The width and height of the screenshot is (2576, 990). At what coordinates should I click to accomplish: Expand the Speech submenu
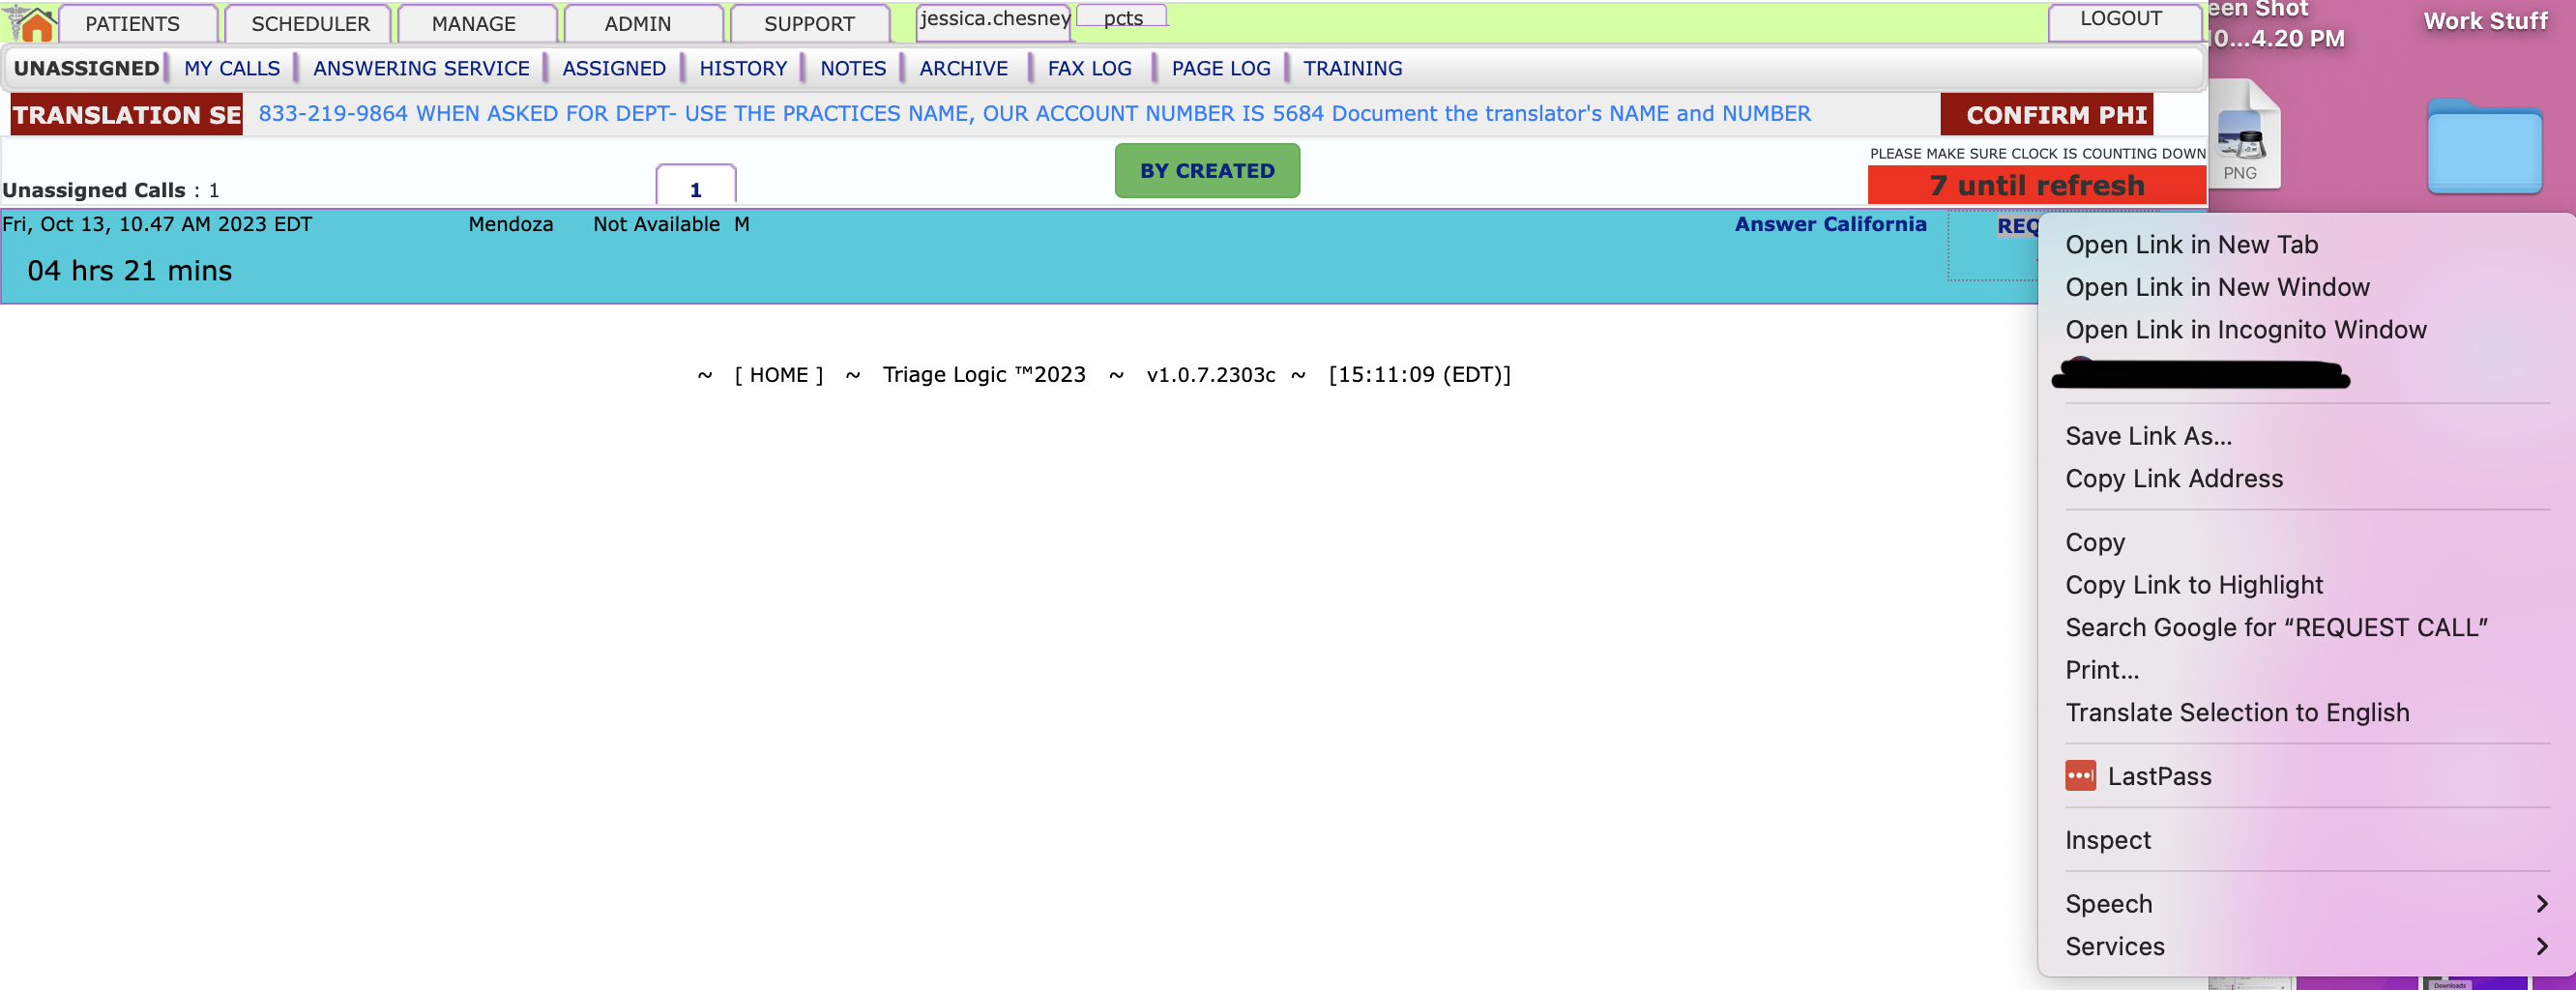point(2108,903)
